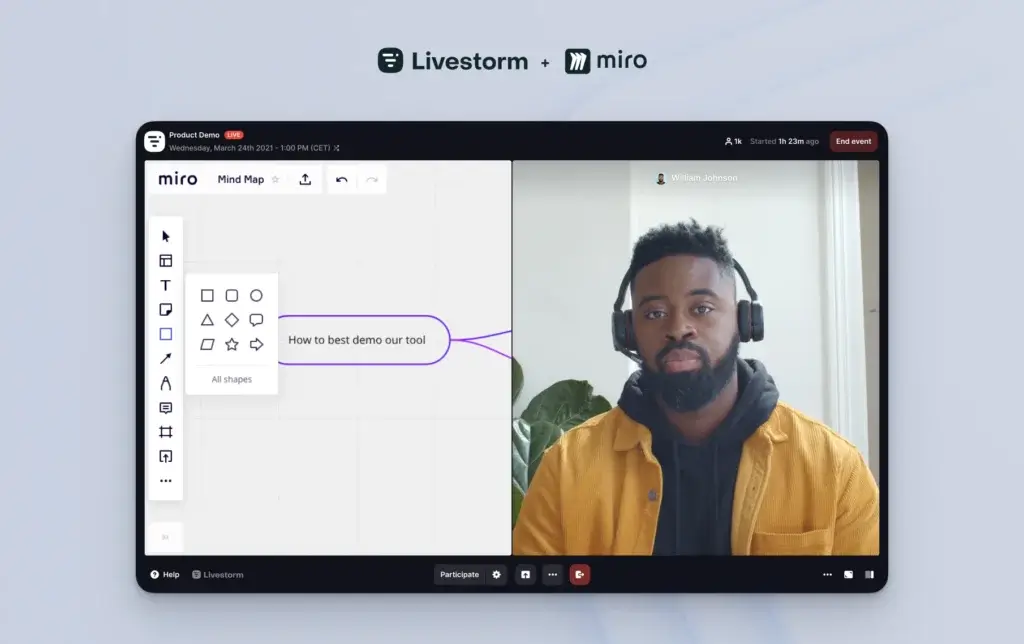Click the Mind Map board title
The width and height of the screenshot is (1024, 644).
click(x=241, y=180)
